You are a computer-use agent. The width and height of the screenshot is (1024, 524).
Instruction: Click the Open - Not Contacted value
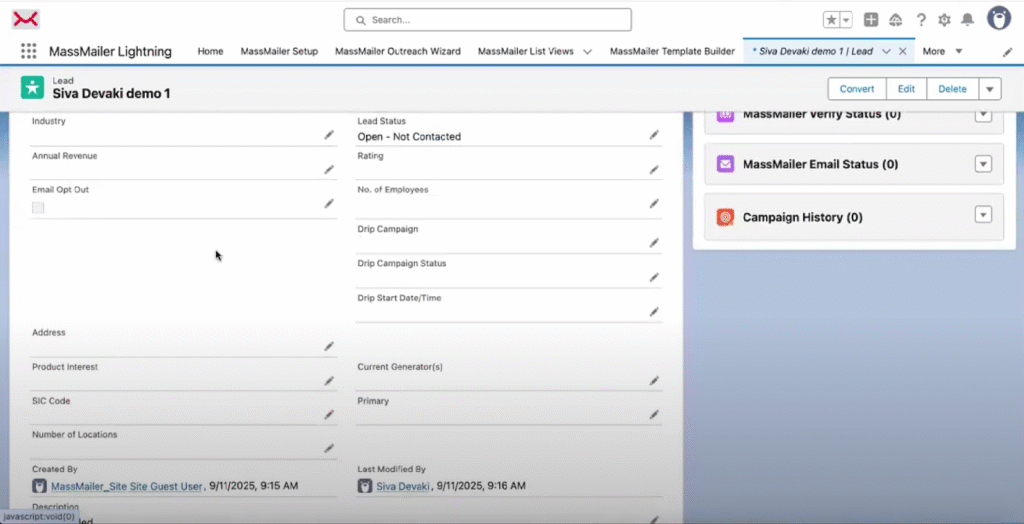click(x=409, y=137)
